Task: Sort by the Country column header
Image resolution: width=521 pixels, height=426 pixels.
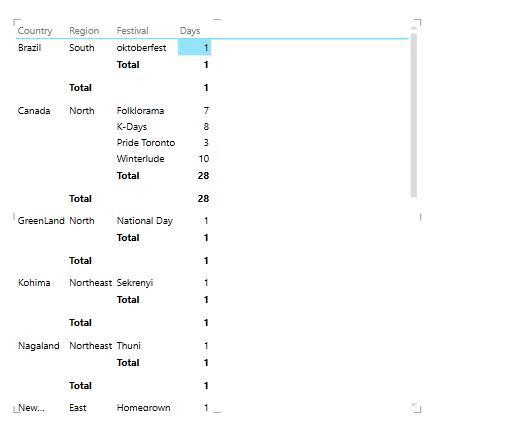Action: 35,31
